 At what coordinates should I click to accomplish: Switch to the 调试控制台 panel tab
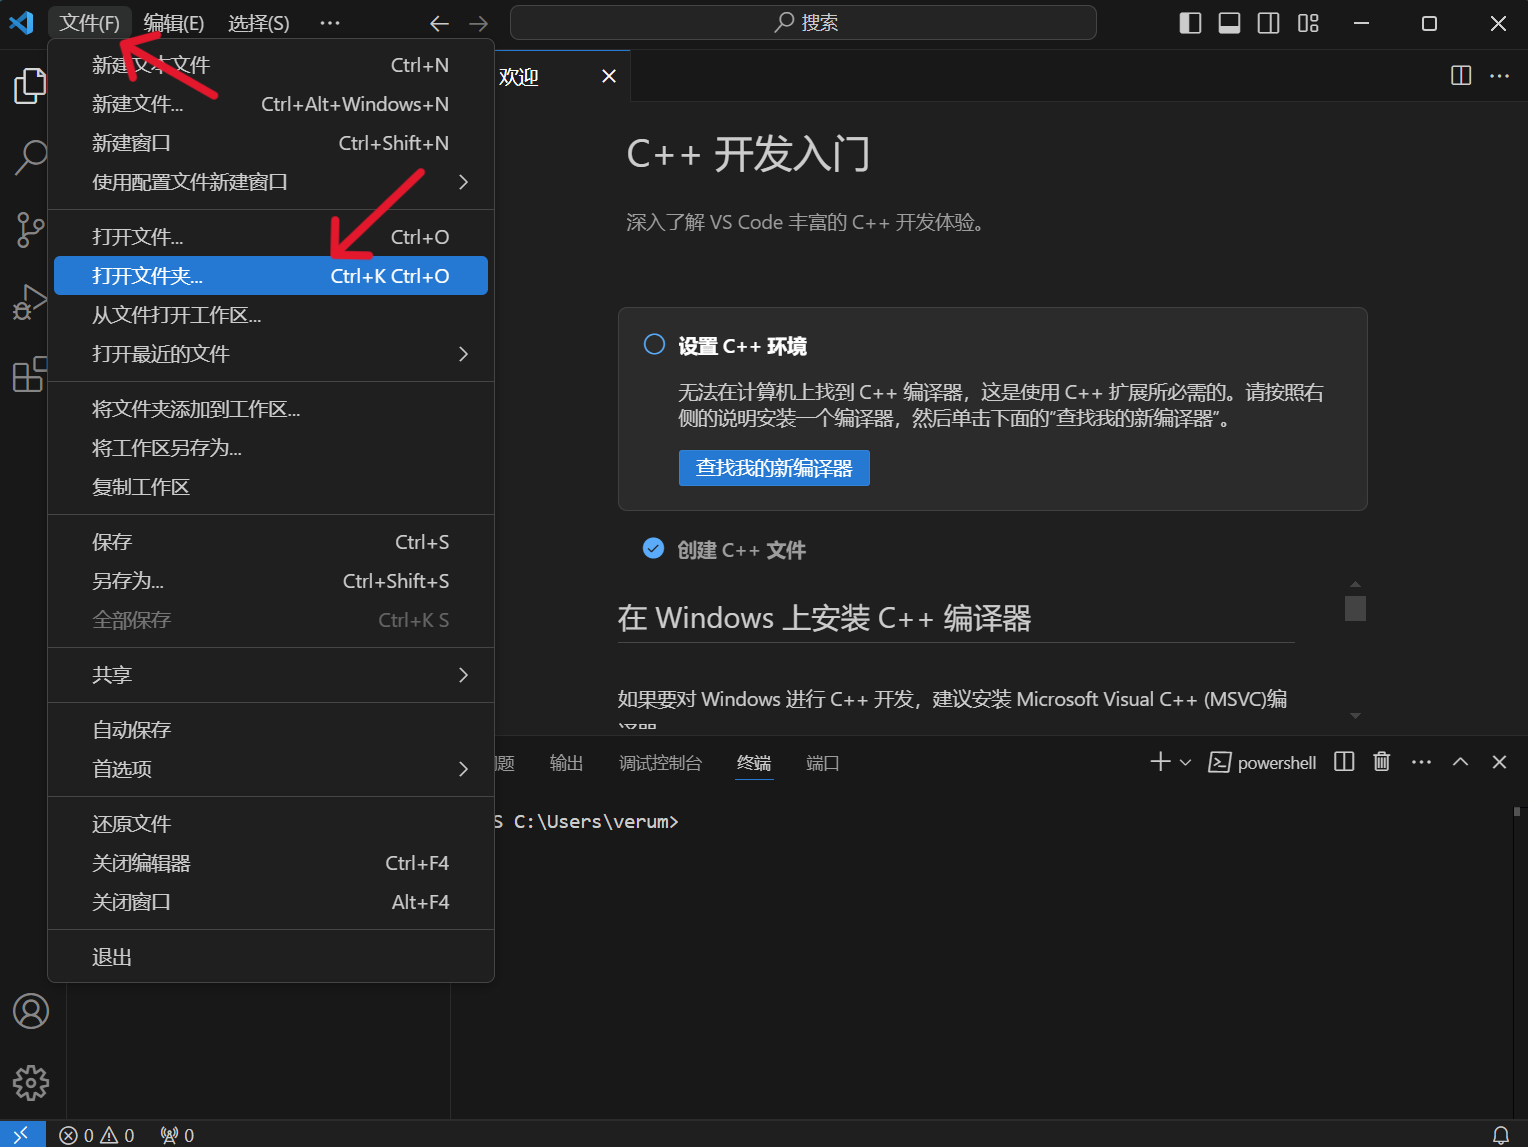(x=660, y=763)
